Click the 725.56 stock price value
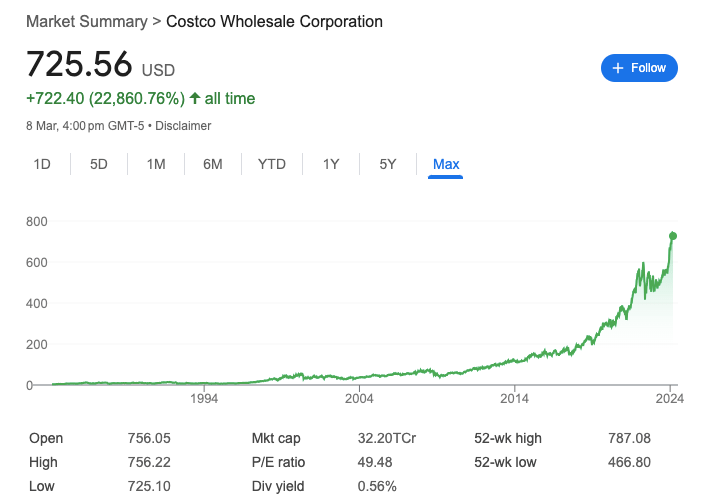 click(x=79, y=64)
